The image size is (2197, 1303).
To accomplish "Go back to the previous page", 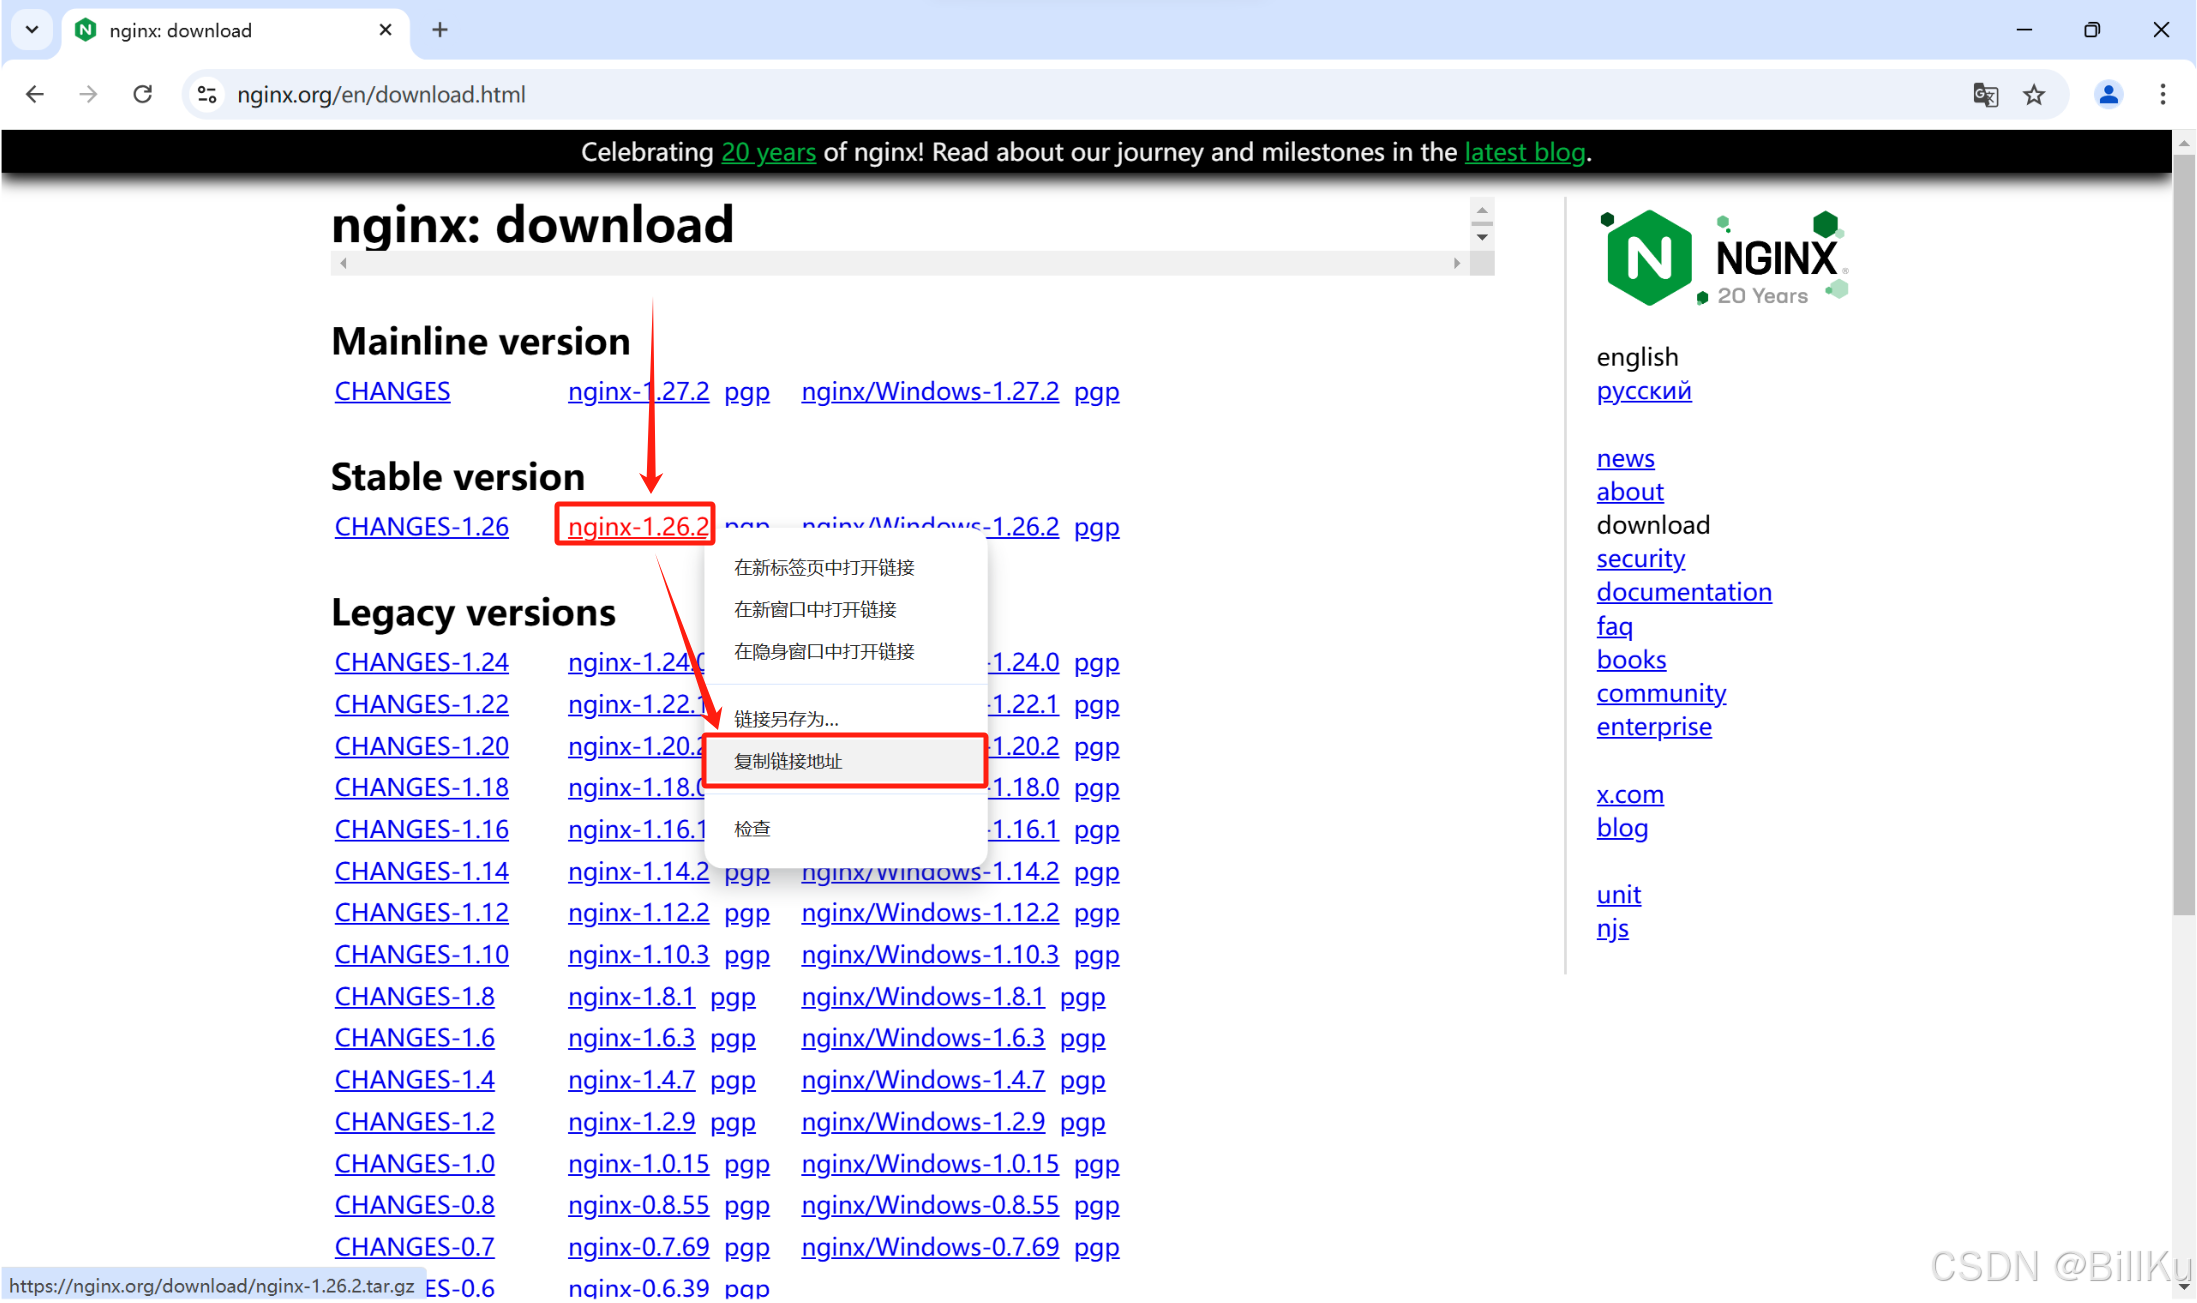I will tap(35, 94).
